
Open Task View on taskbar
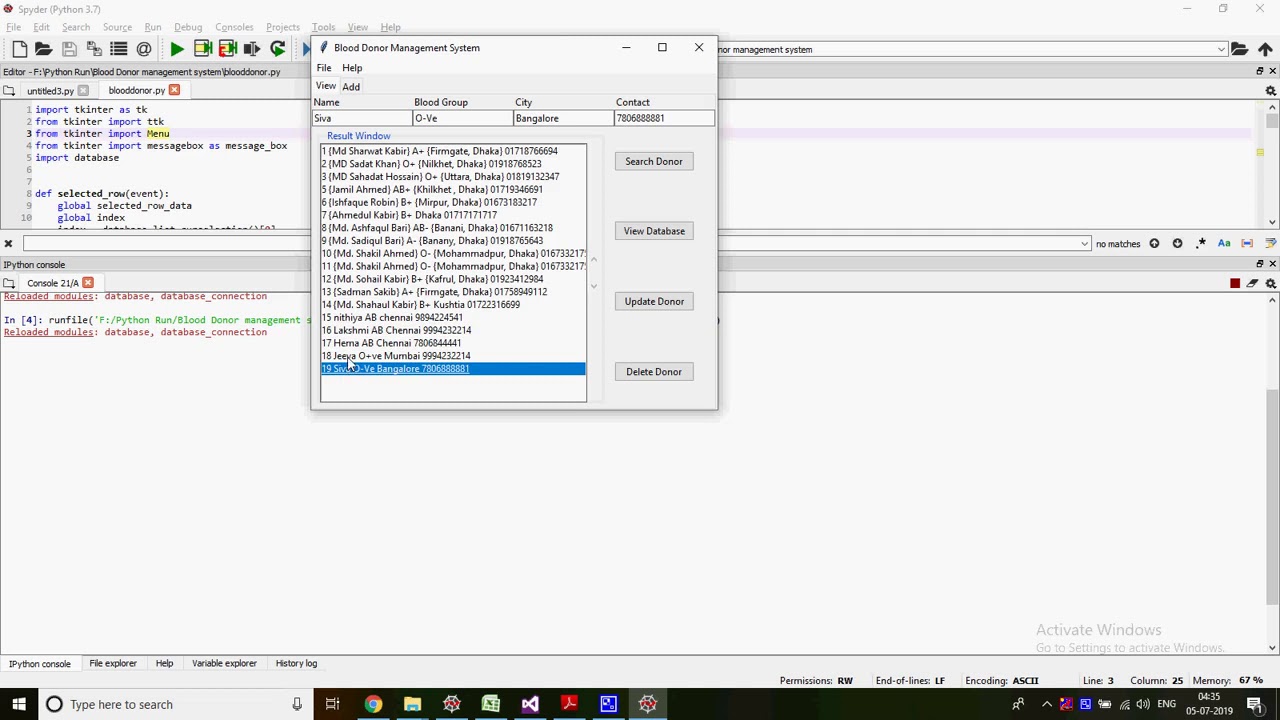point(332,704)
